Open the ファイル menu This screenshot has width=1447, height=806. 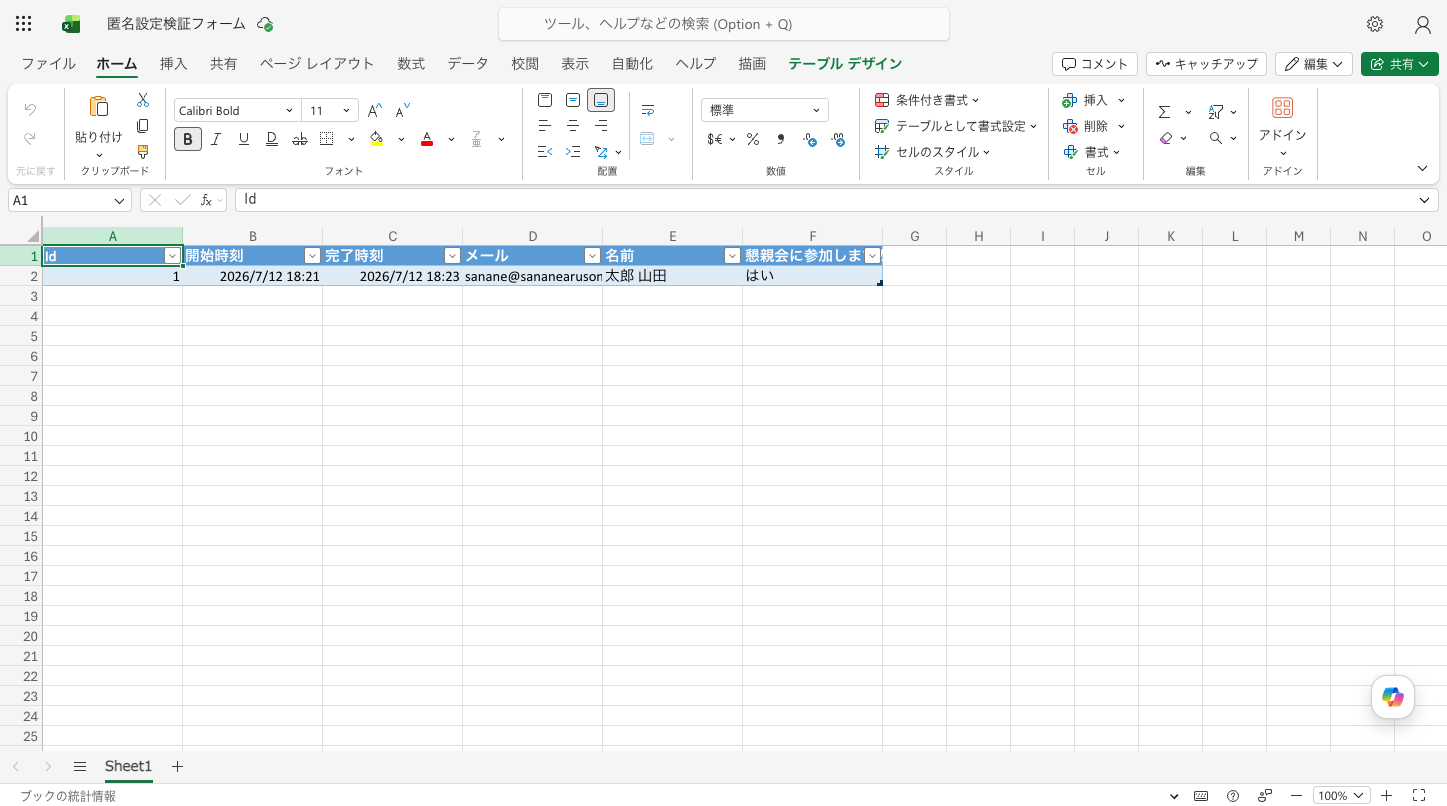(x=48, y=63)
